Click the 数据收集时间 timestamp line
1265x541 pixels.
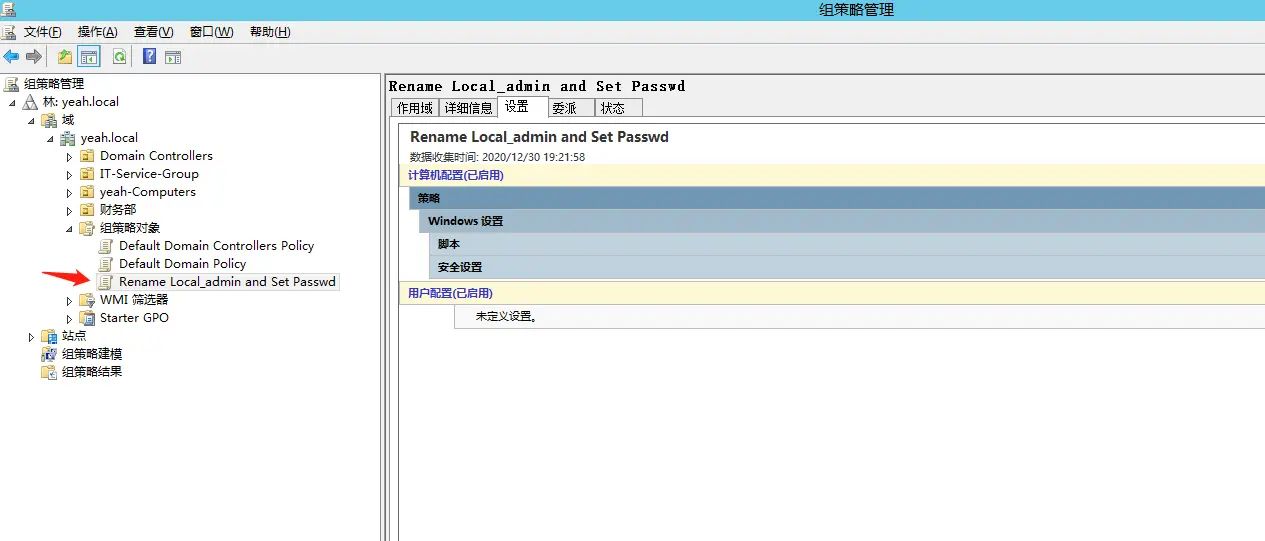pos(497,157)
